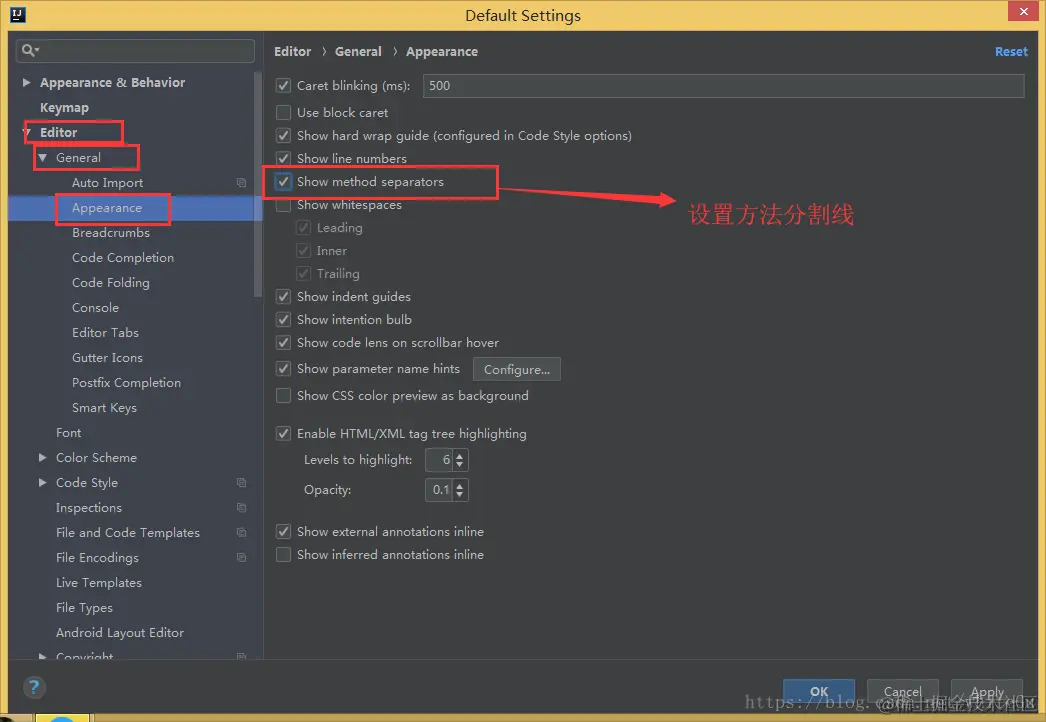1046x722 pixels.
Task: Toggle Show line numbers checkbox
Action: (284, 158)
